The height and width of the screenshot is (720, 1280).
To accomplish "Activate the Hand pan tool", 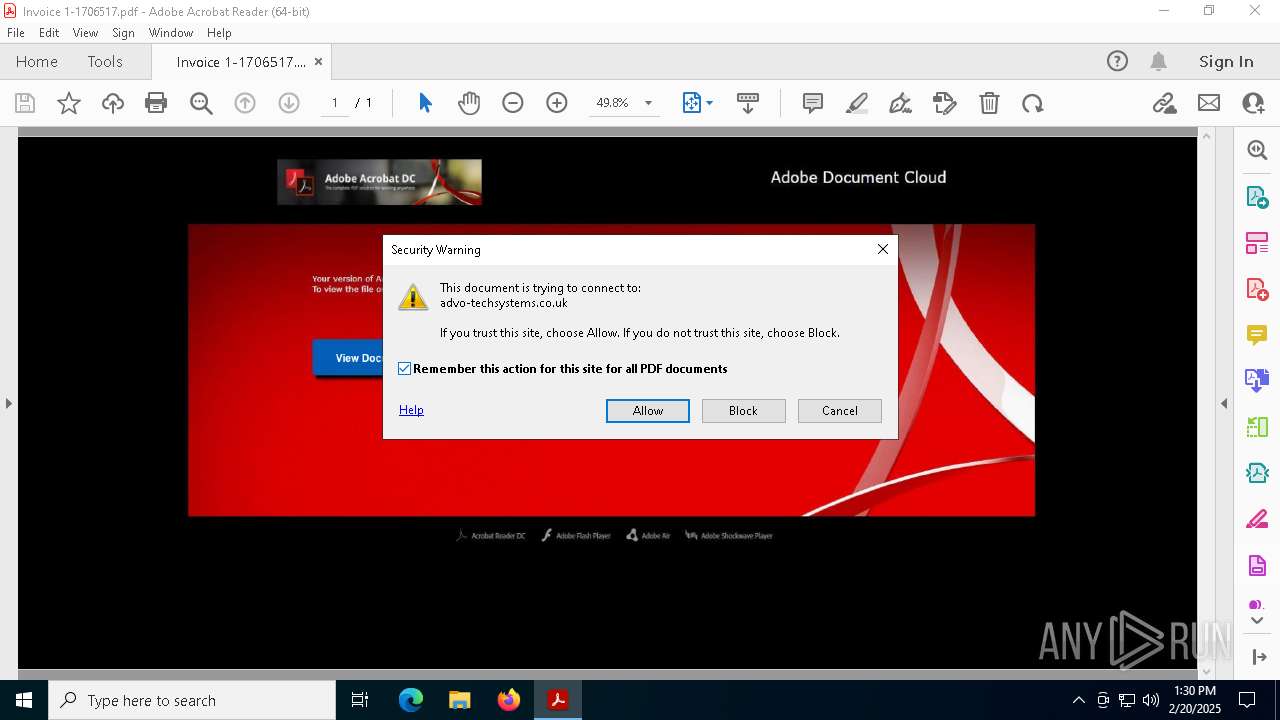I will (x=469, y=103).
